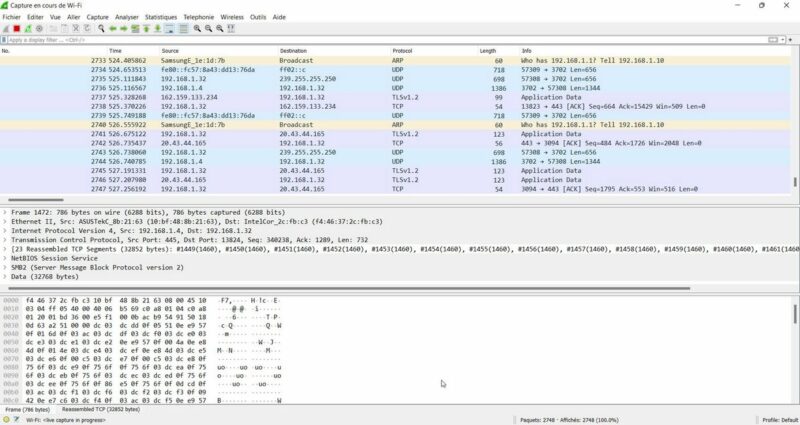The image size is (800, 425).
Task: Open the Aide menu
Action: point(279,17)
